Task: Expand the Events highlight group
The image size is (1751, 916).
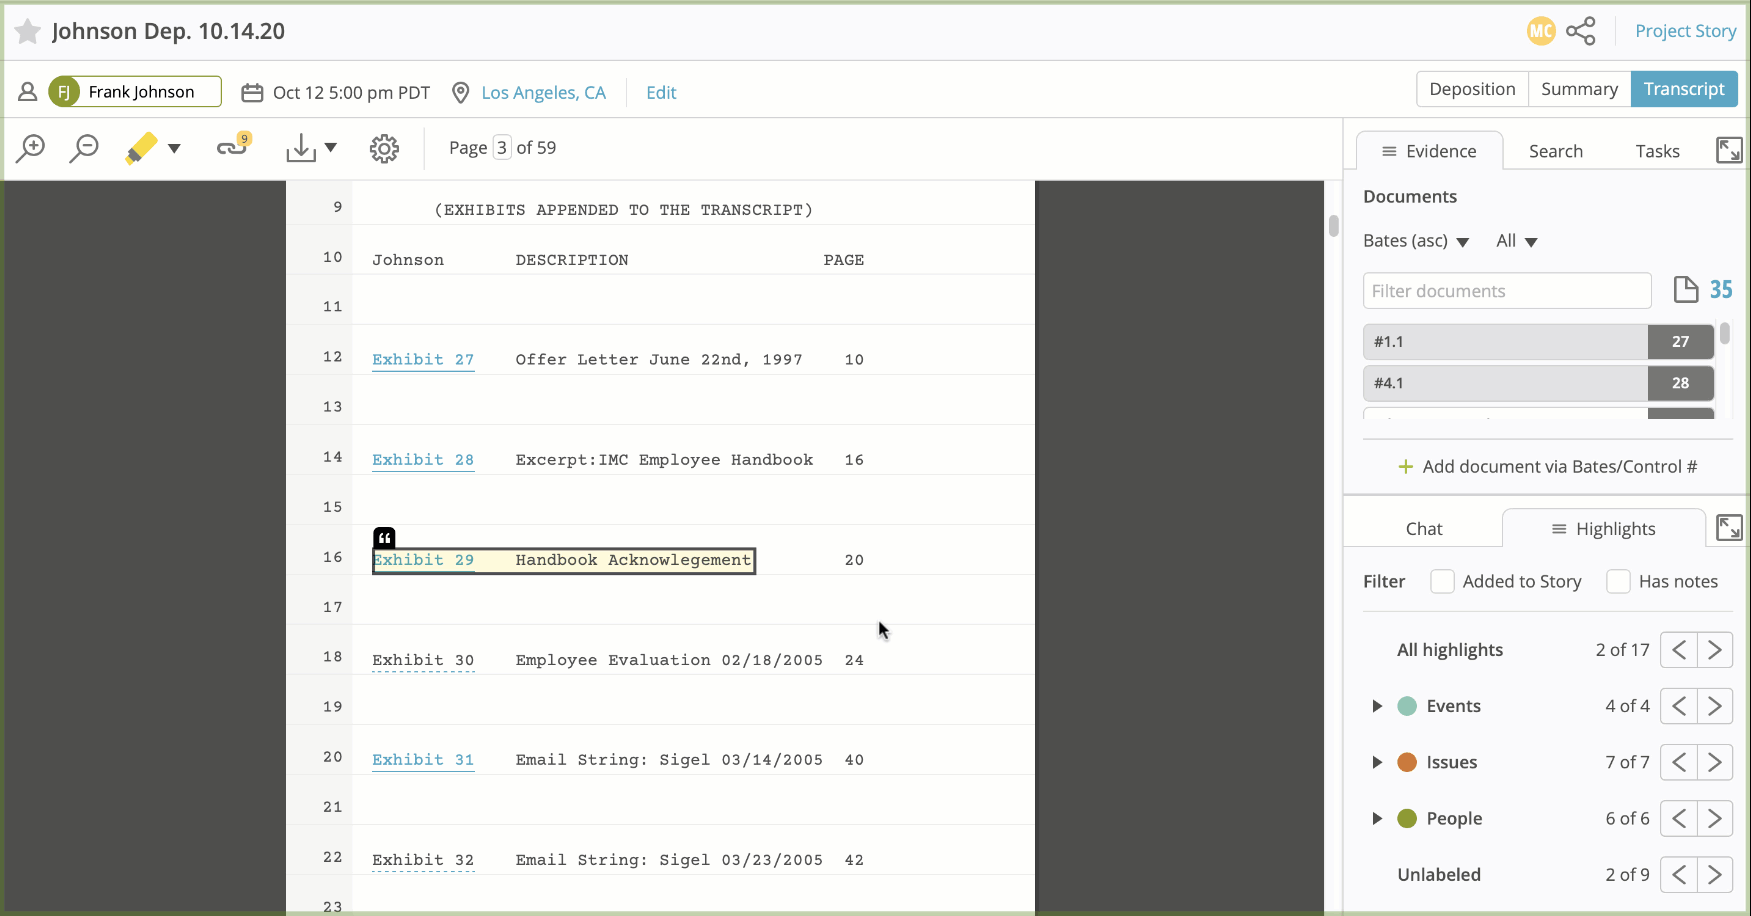Action: coord(1377,706)
